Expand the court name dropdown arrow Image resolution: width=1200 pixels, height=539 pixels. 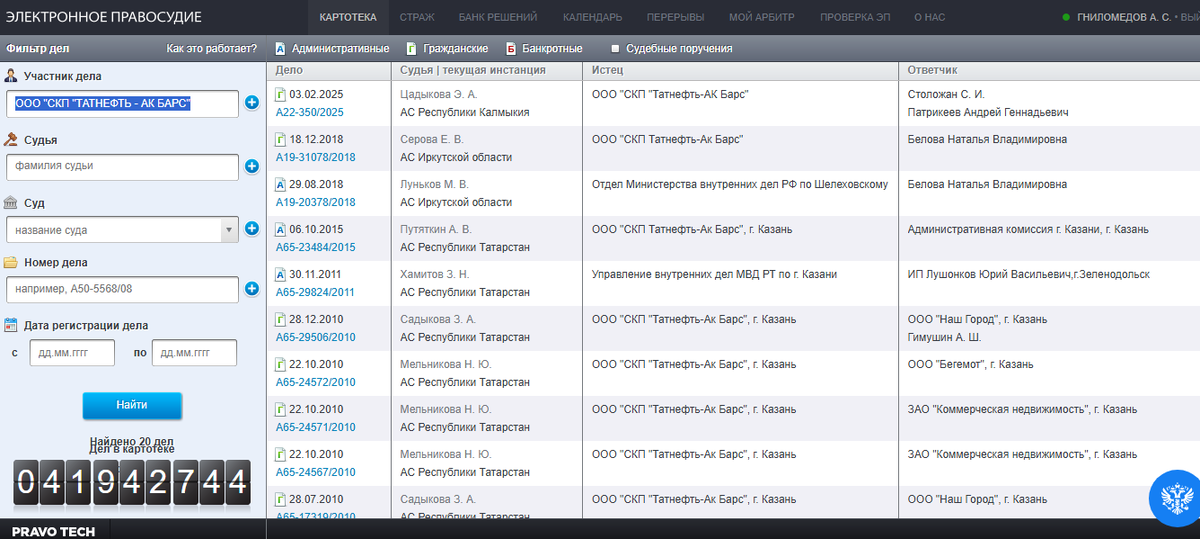click(229, 229)
